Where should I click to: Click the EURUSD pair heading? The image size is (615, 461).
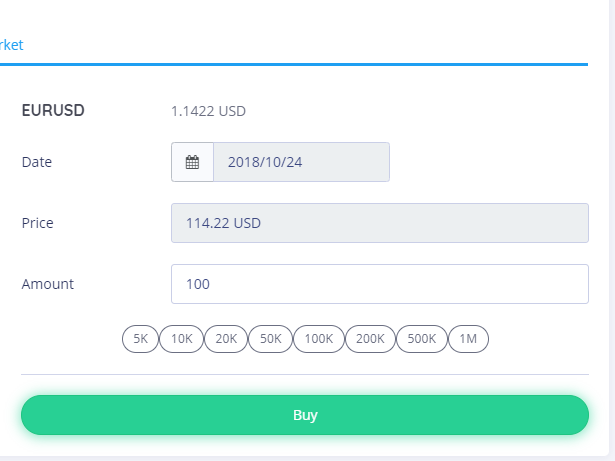pos(53,111)
